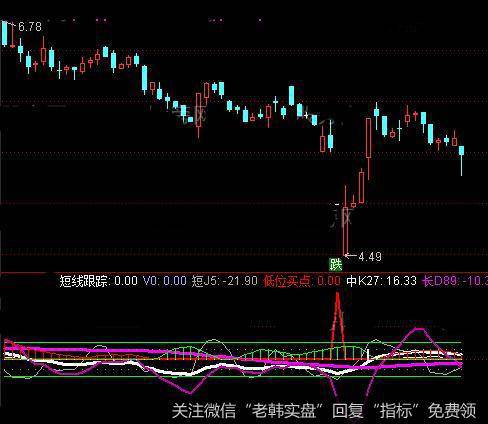Click the 短J5: -21.90 indicator value
488x424 pixels.
(x=225, y=281)
